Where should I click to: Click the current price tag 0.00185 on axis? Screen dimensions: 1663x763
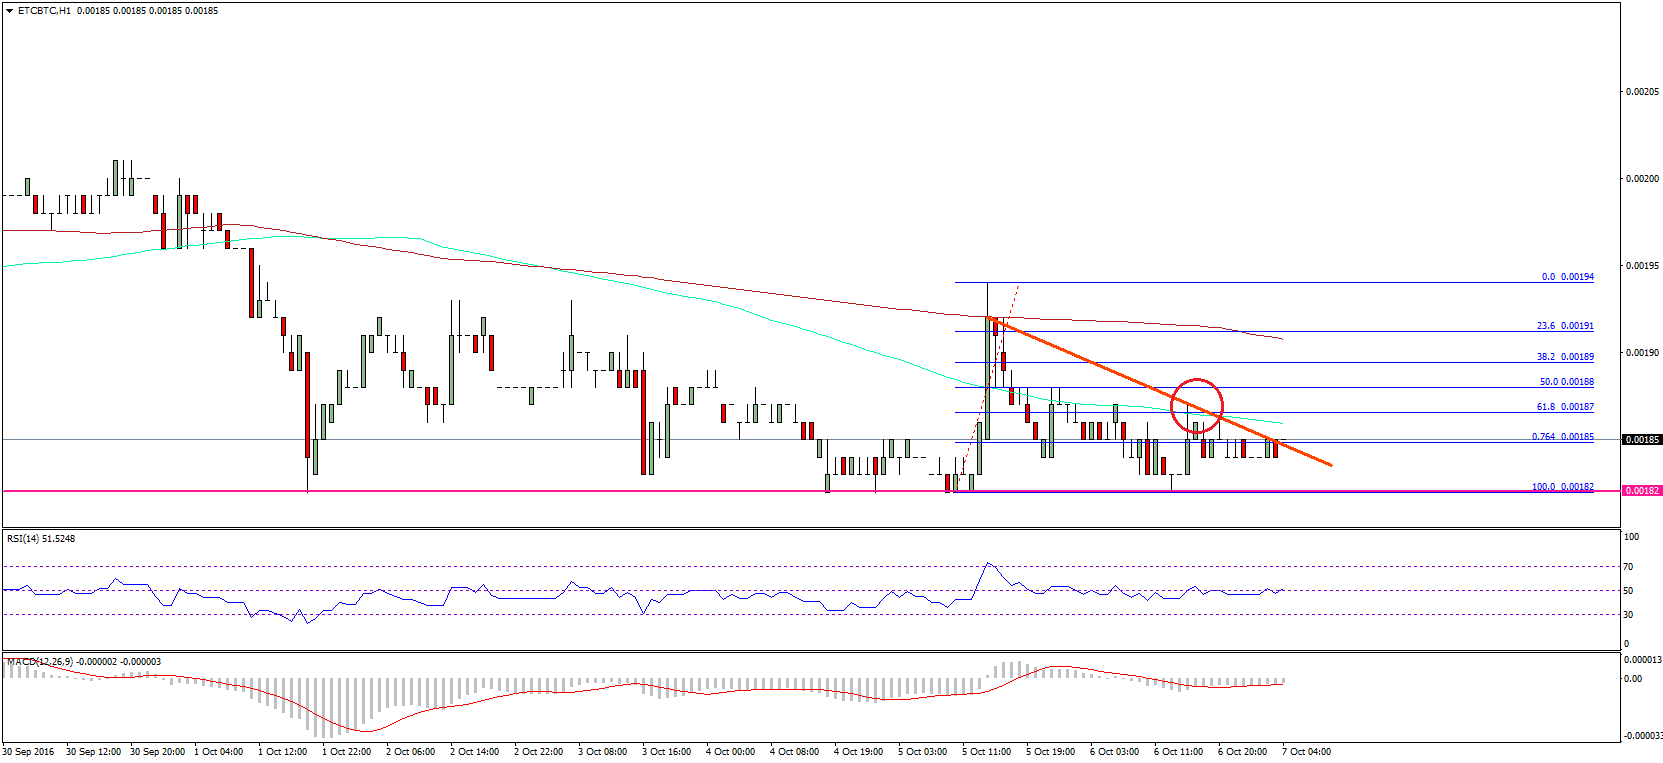1641,440
